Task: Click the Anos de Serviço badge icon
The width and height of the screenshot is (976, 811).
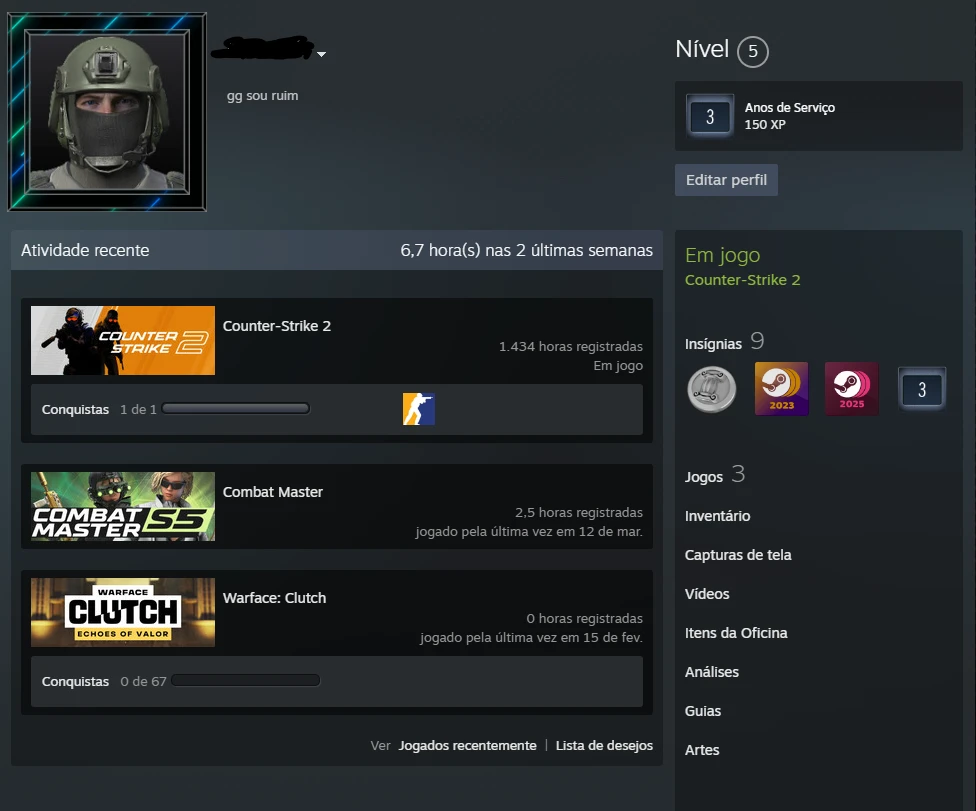Action: pos(710,116)
